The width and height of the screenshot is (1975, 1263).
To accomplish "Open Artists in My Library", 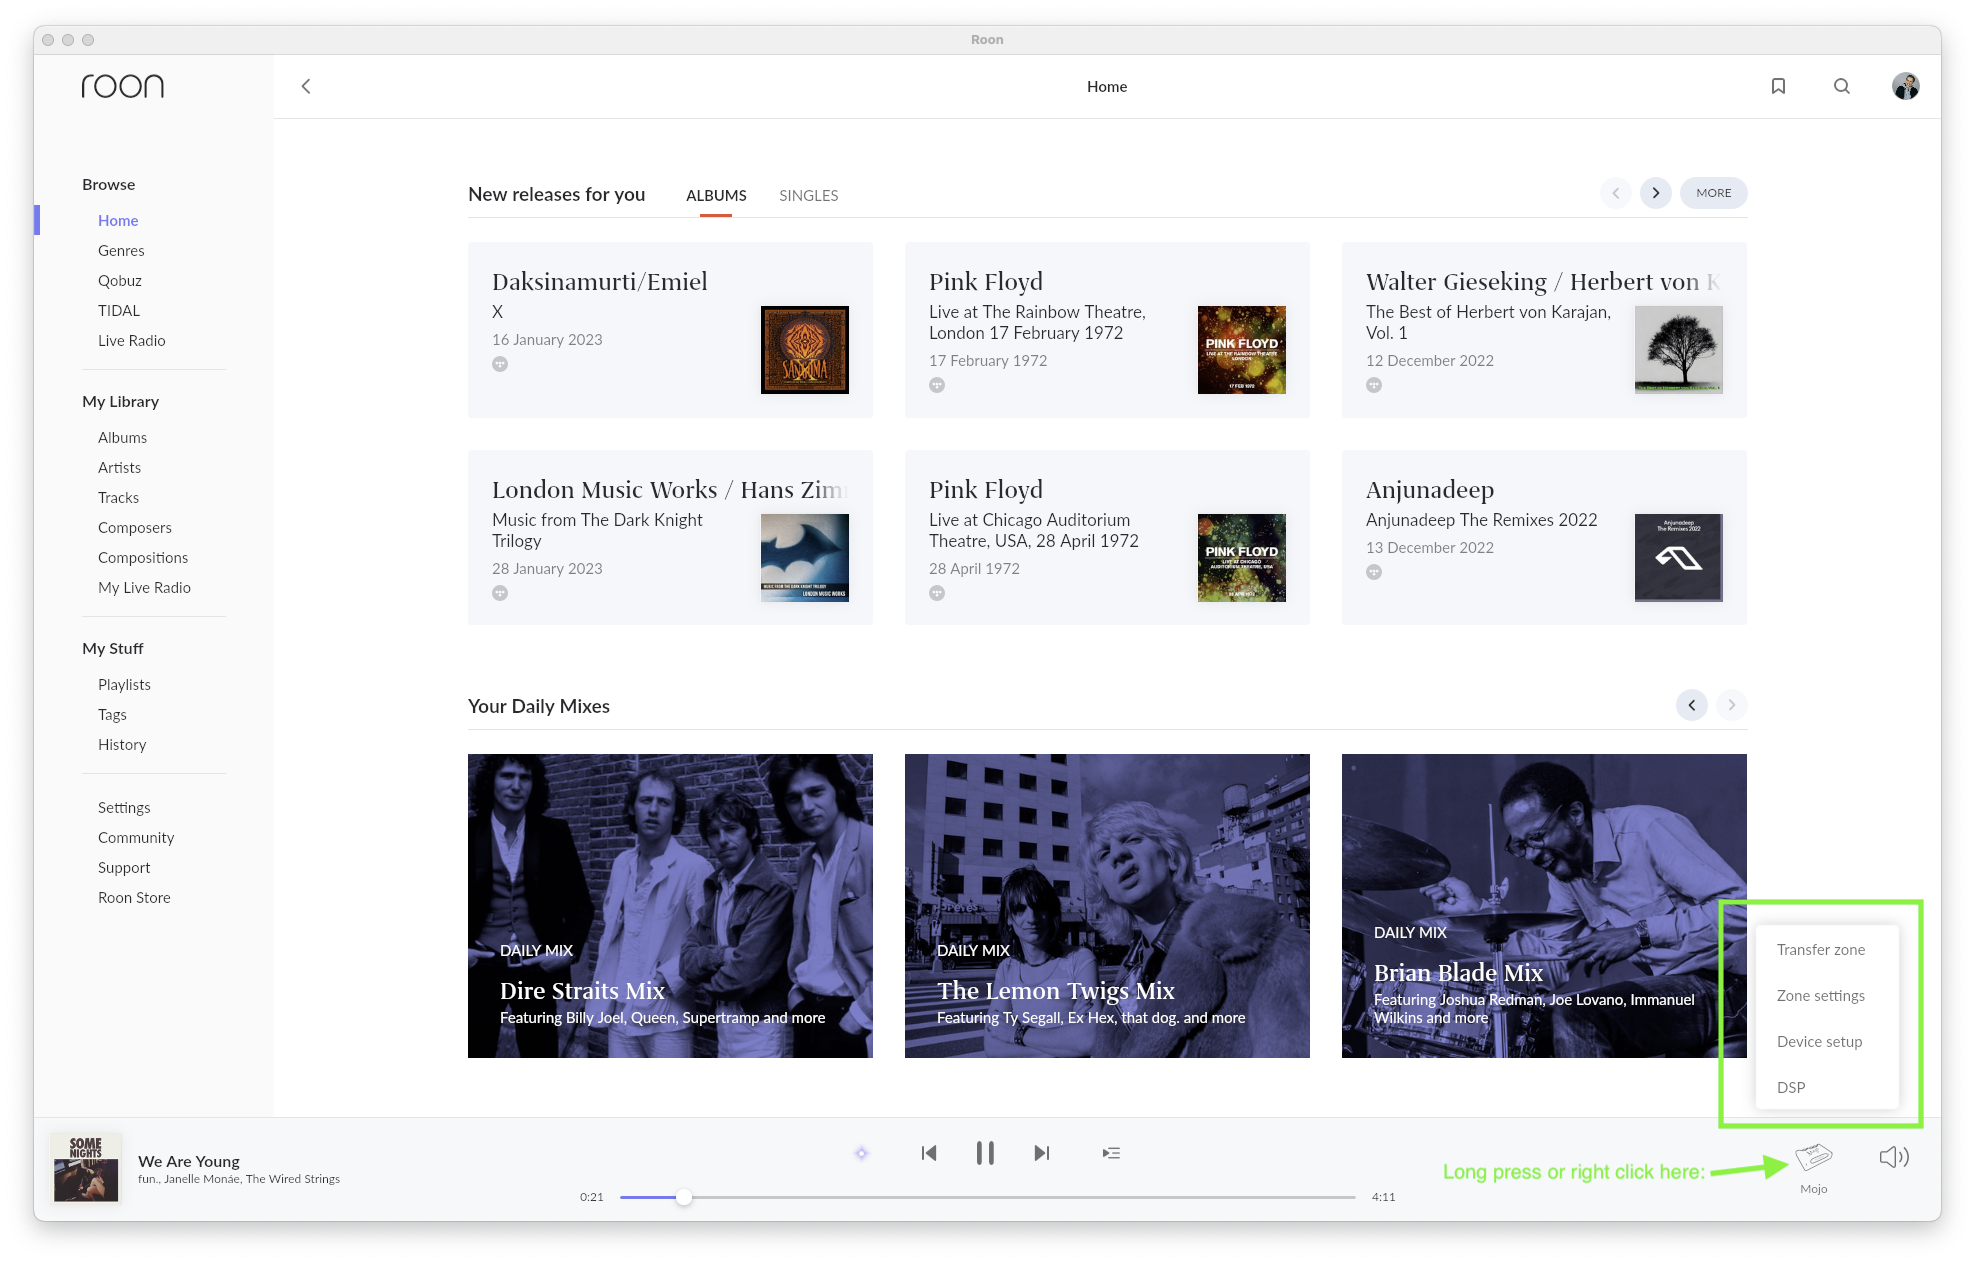I will point(119,467).
